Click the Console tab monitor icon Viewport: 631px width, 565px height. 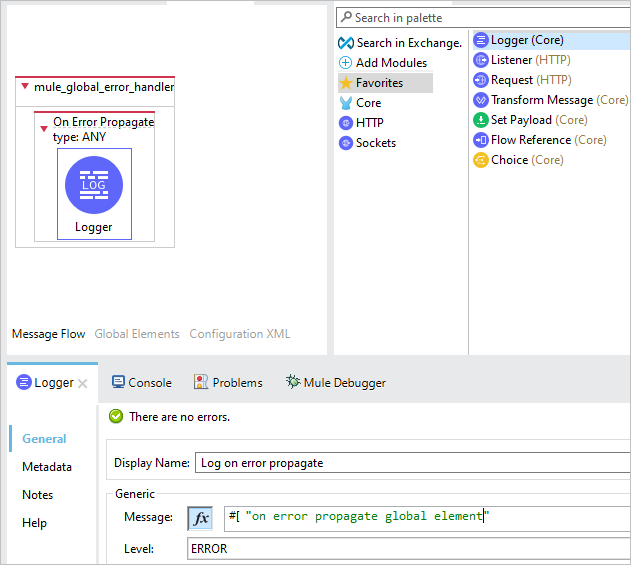(x=118, y=382)
